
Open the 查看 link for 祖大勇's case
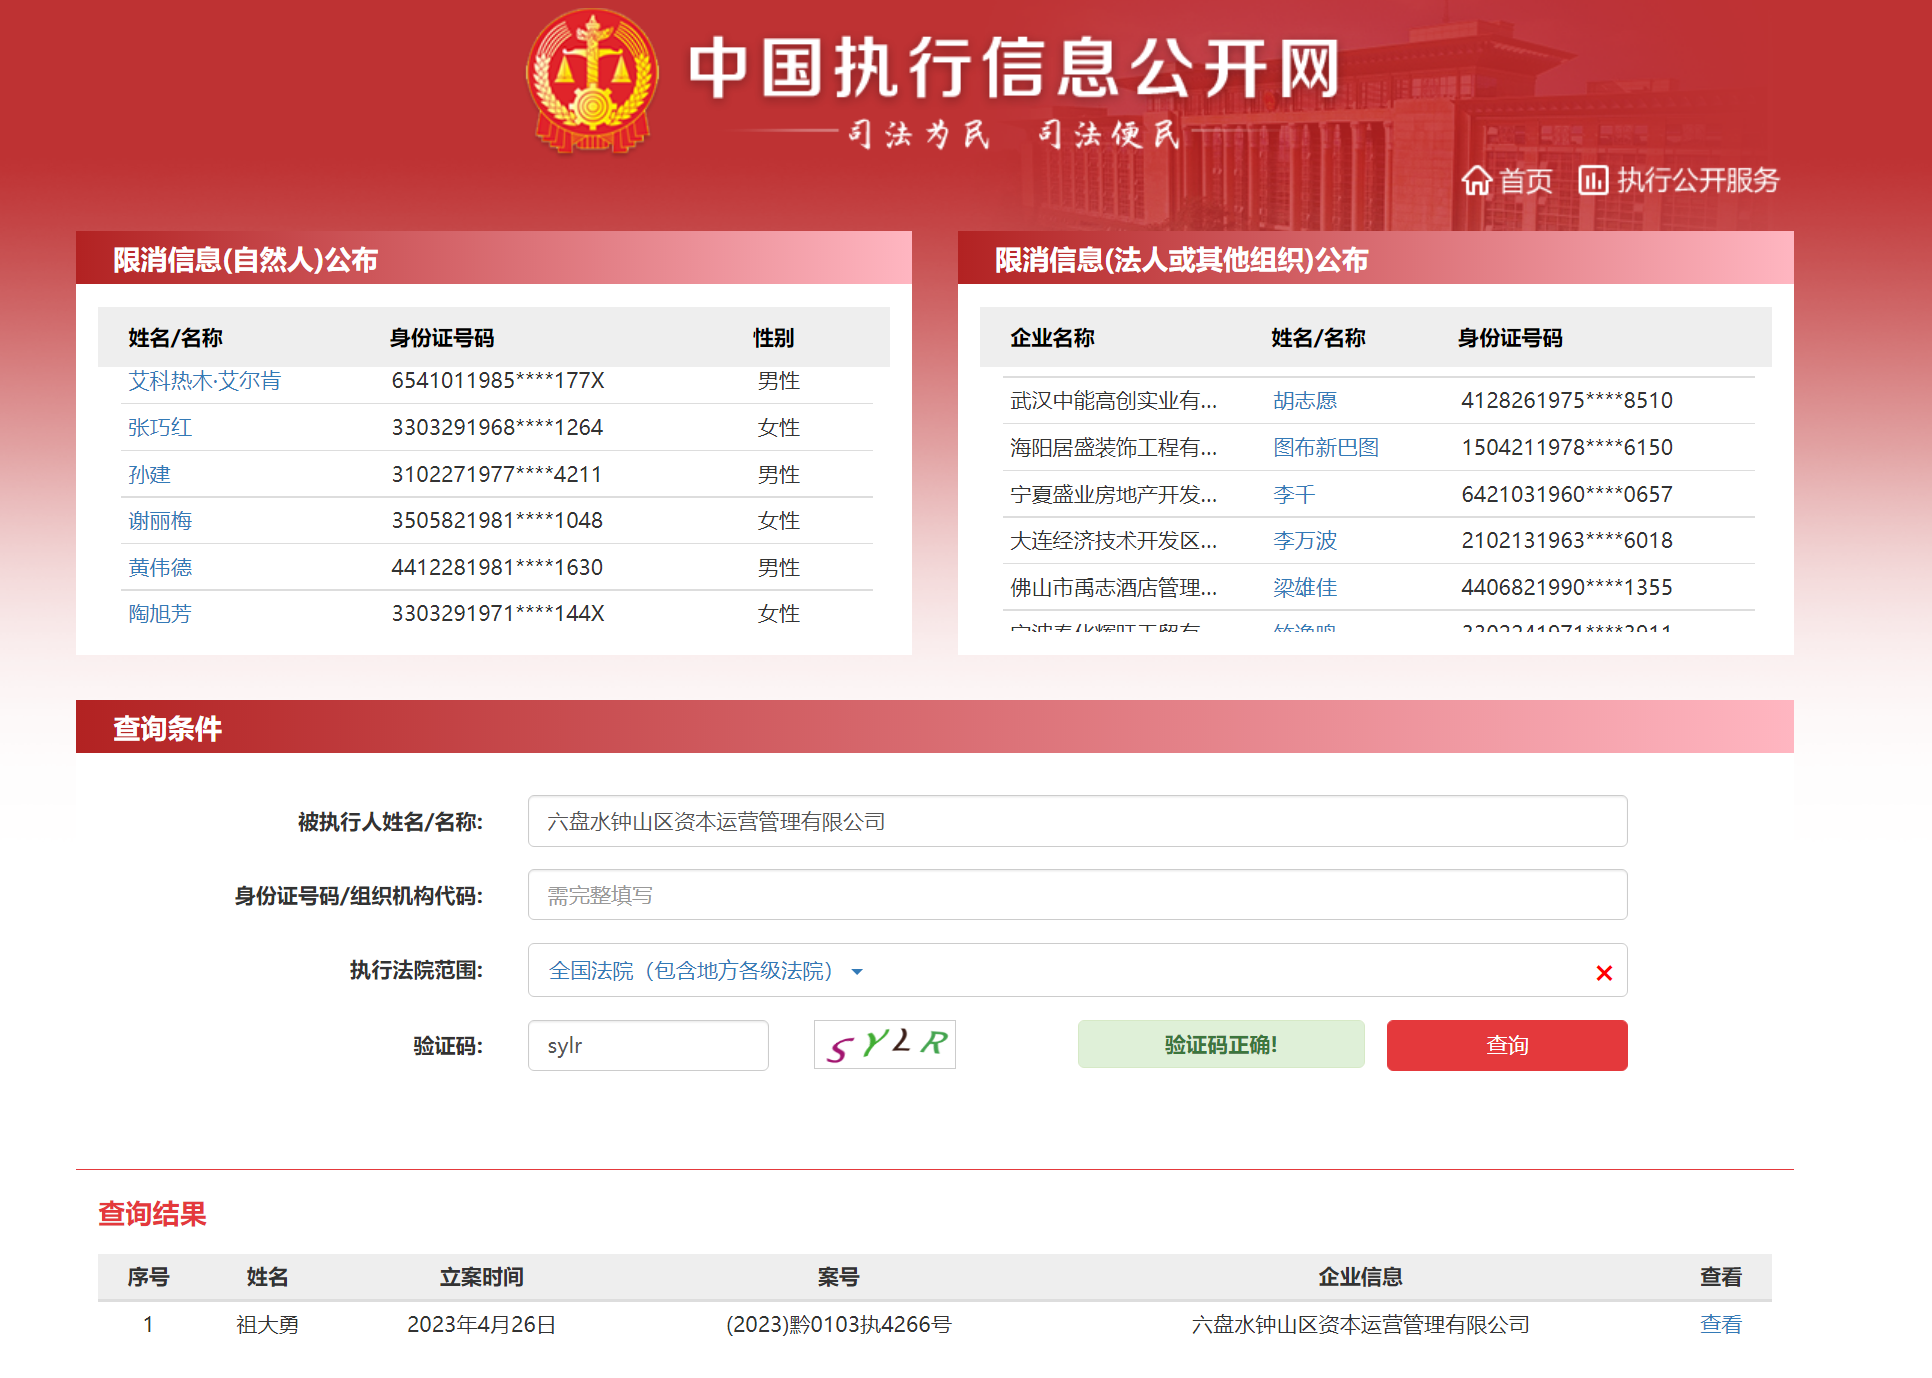tap(1719, 1324)
